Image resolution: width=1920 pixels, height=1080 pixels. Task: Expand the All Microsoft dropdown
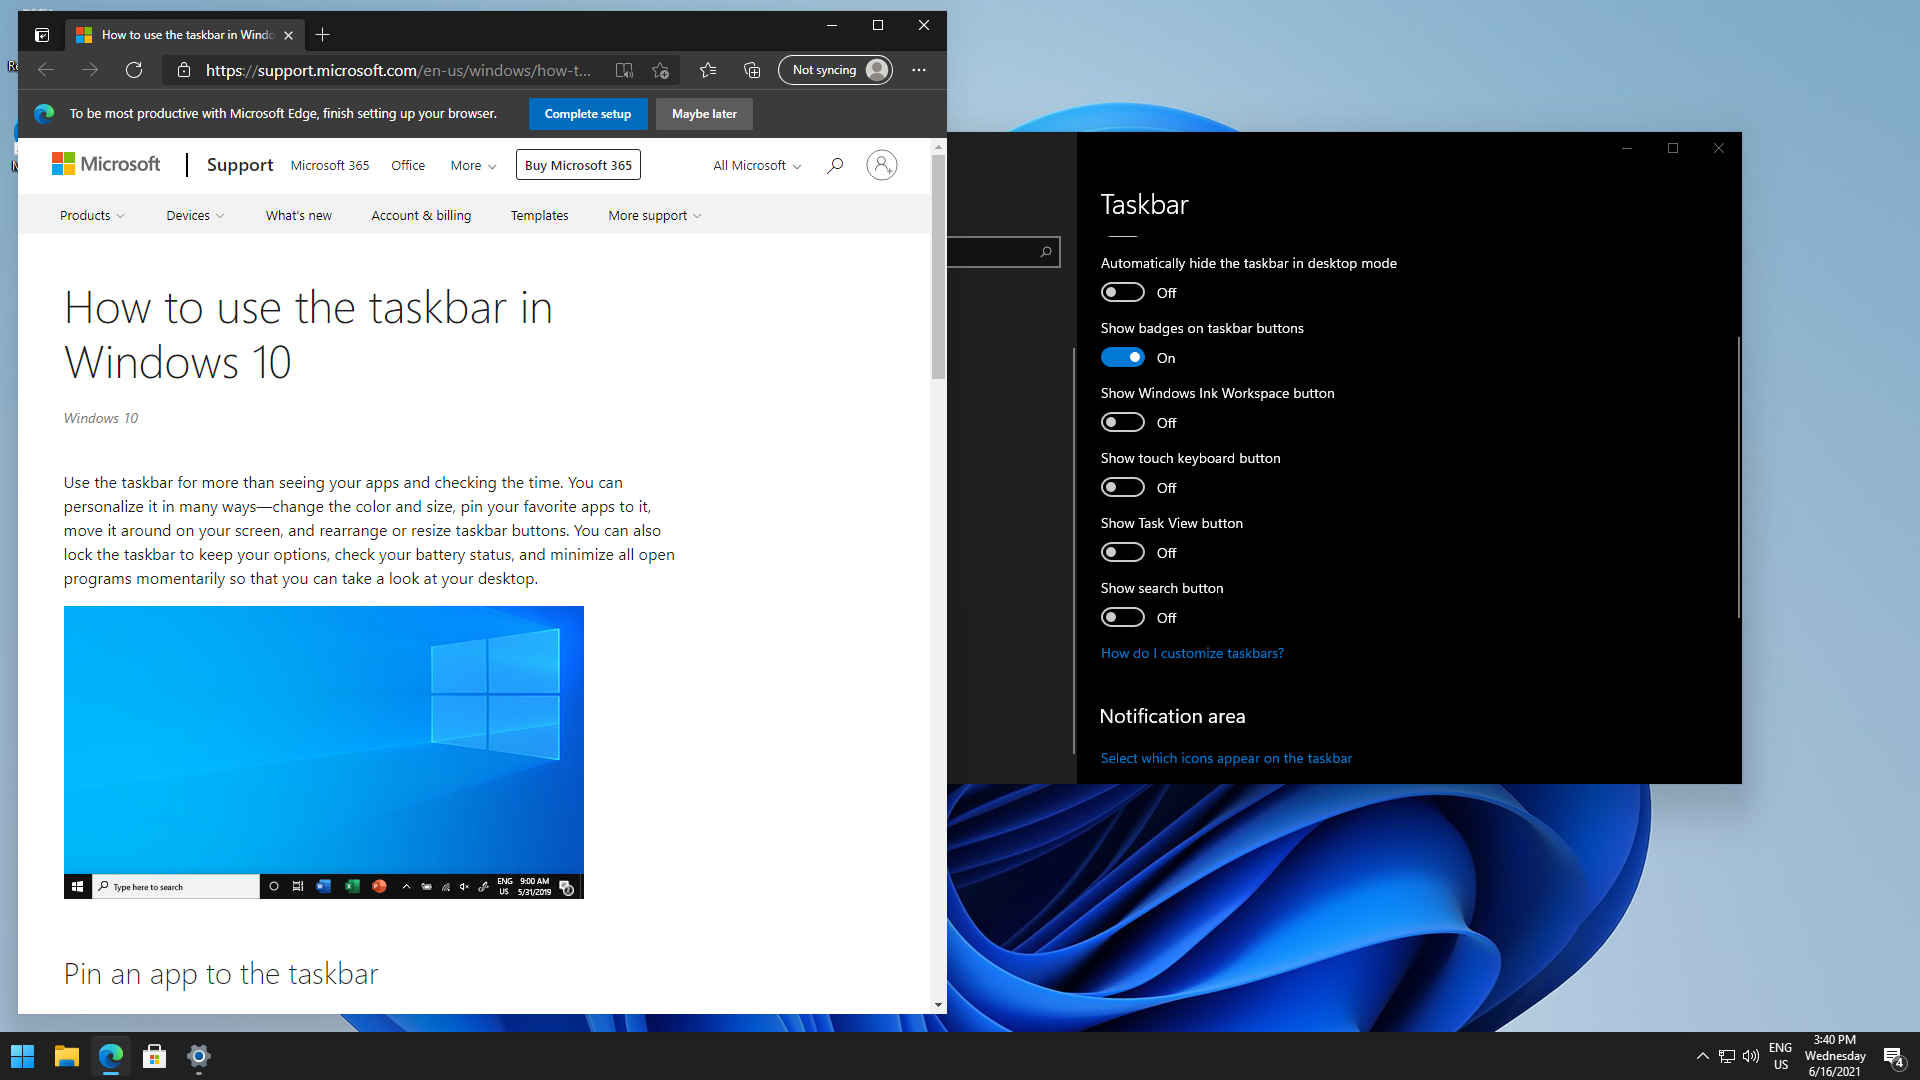pos(757,166)
